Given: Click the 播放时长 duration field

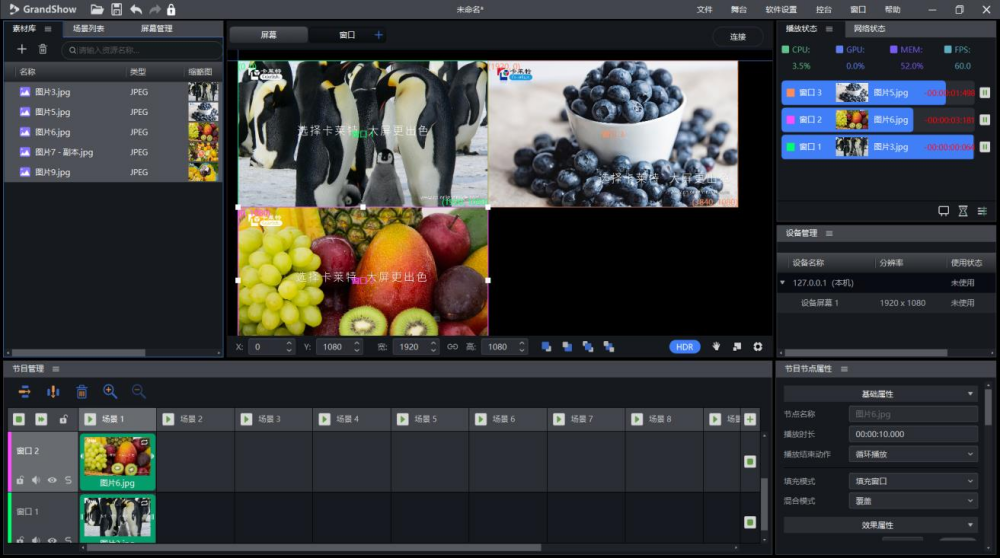Looking at the screenshot, I should (913, 434).
